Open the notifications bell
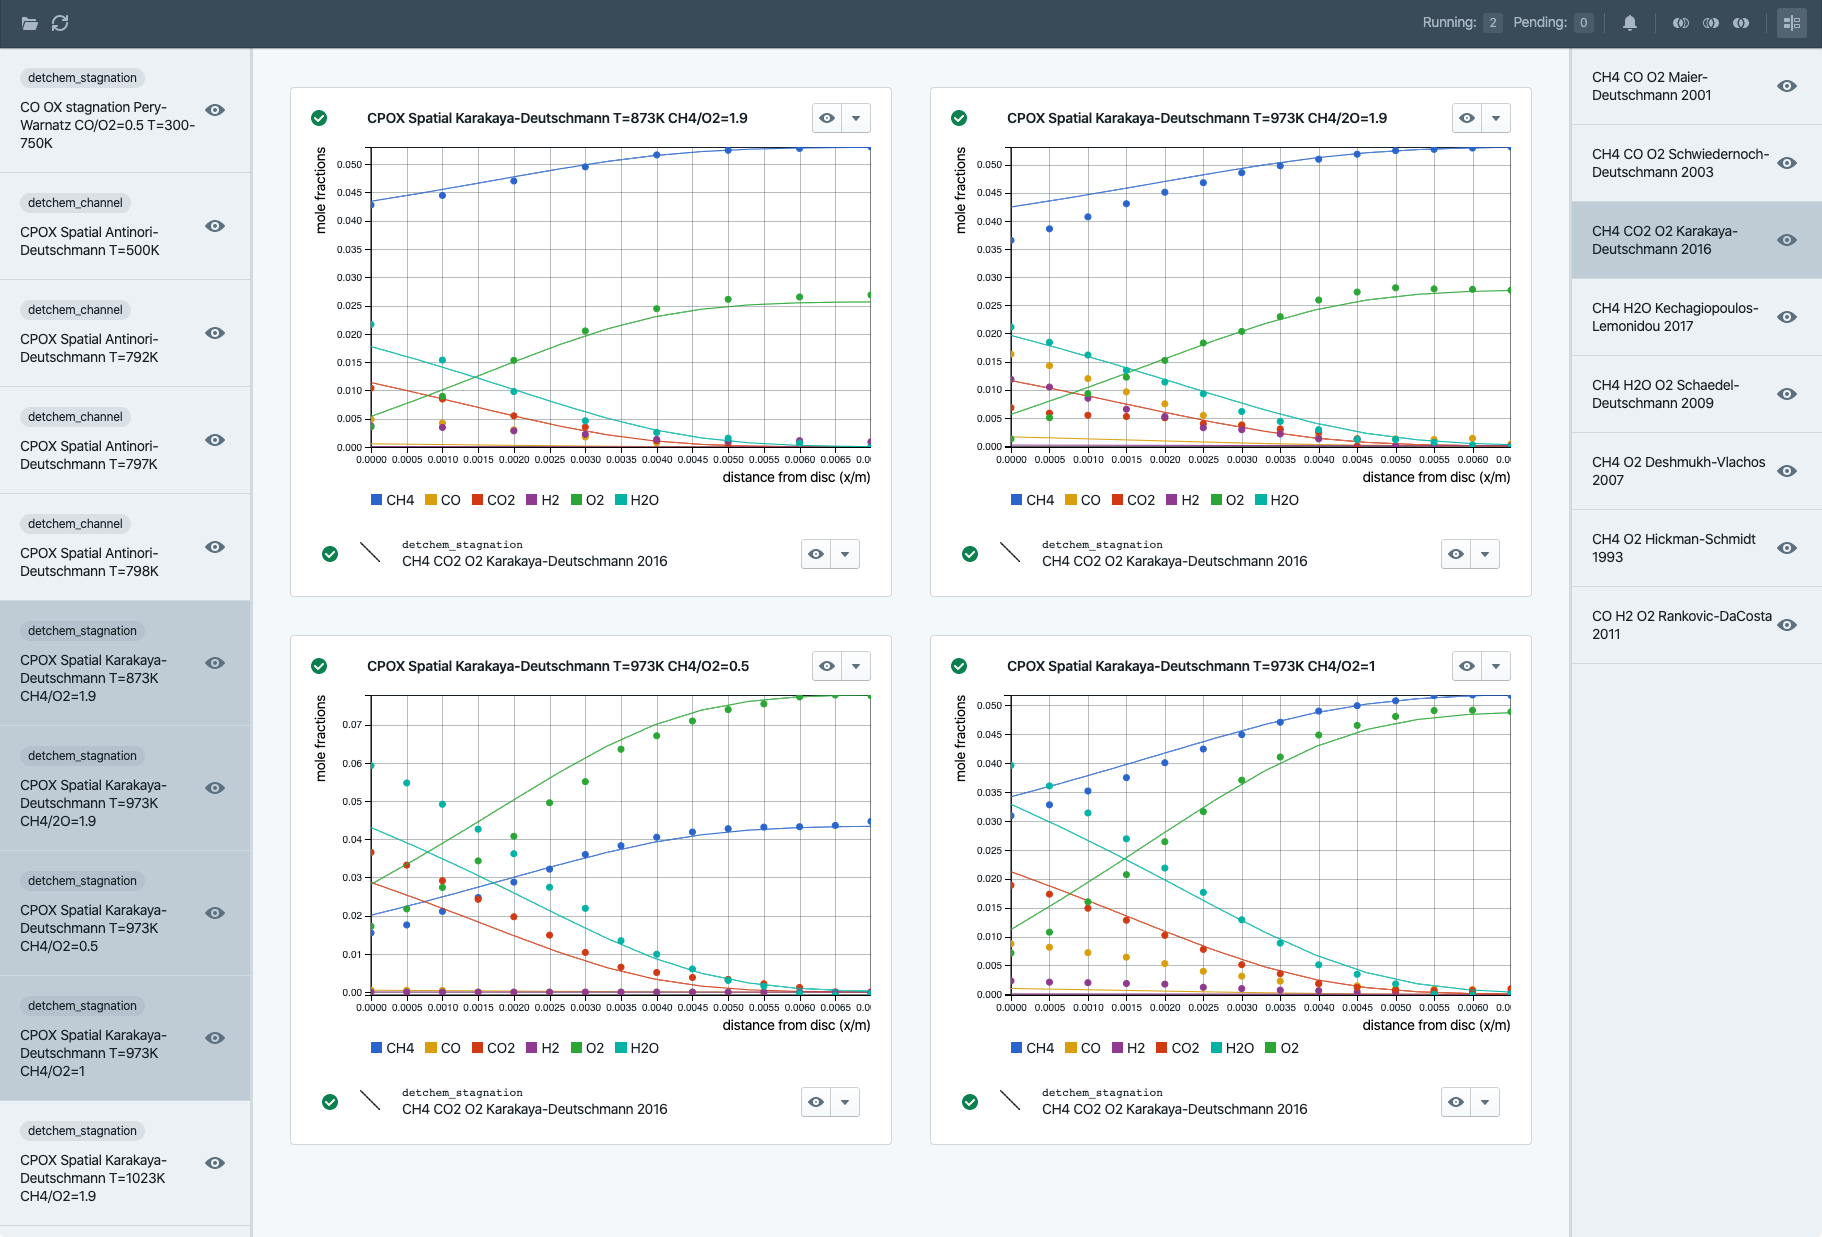Screen dimensions: 1822x1237 pyautogui.click(x=1630, y=23)
